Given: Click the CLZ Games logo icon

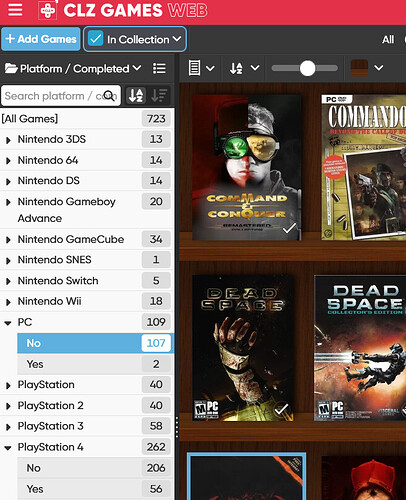Looking at the screenshot, I should pyautogui.click(x=48, y=11).
